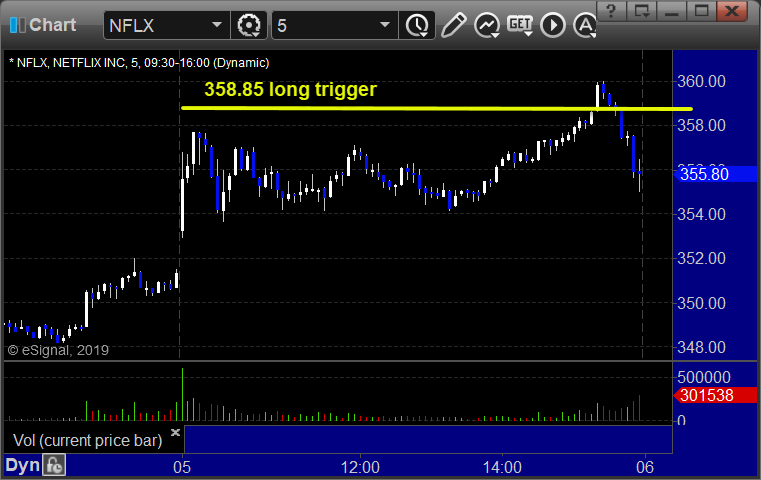Click the 06 date axis label
Viewport: 761px width, 480px height.
(645, 467)
